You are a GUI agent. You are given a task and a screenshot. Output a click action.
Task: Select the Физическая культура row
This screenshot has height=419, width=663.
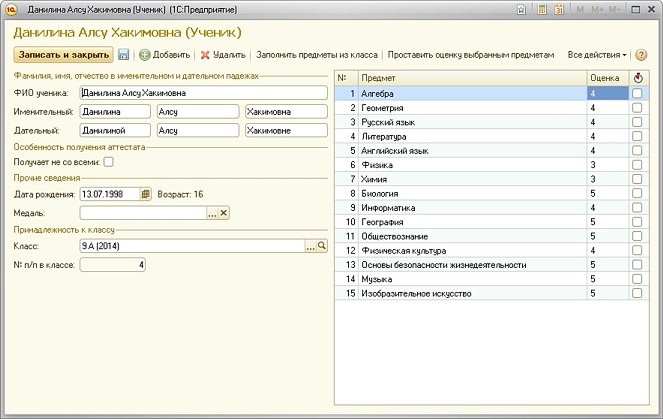pos(491,250)
